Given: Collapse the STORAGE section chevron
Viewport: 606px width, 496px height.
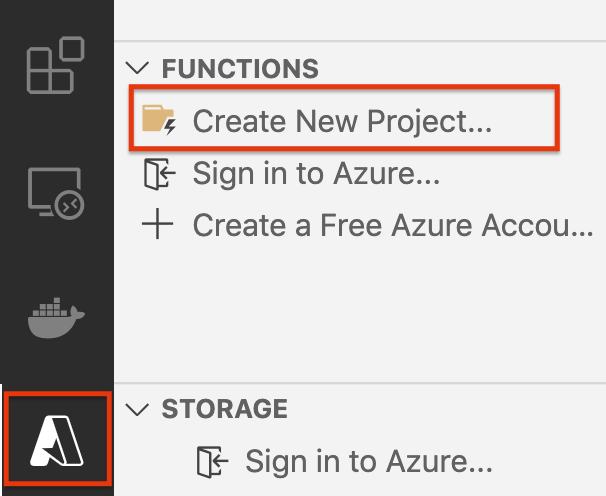Looking at the screenshot, I should click(x=137, y=409).
